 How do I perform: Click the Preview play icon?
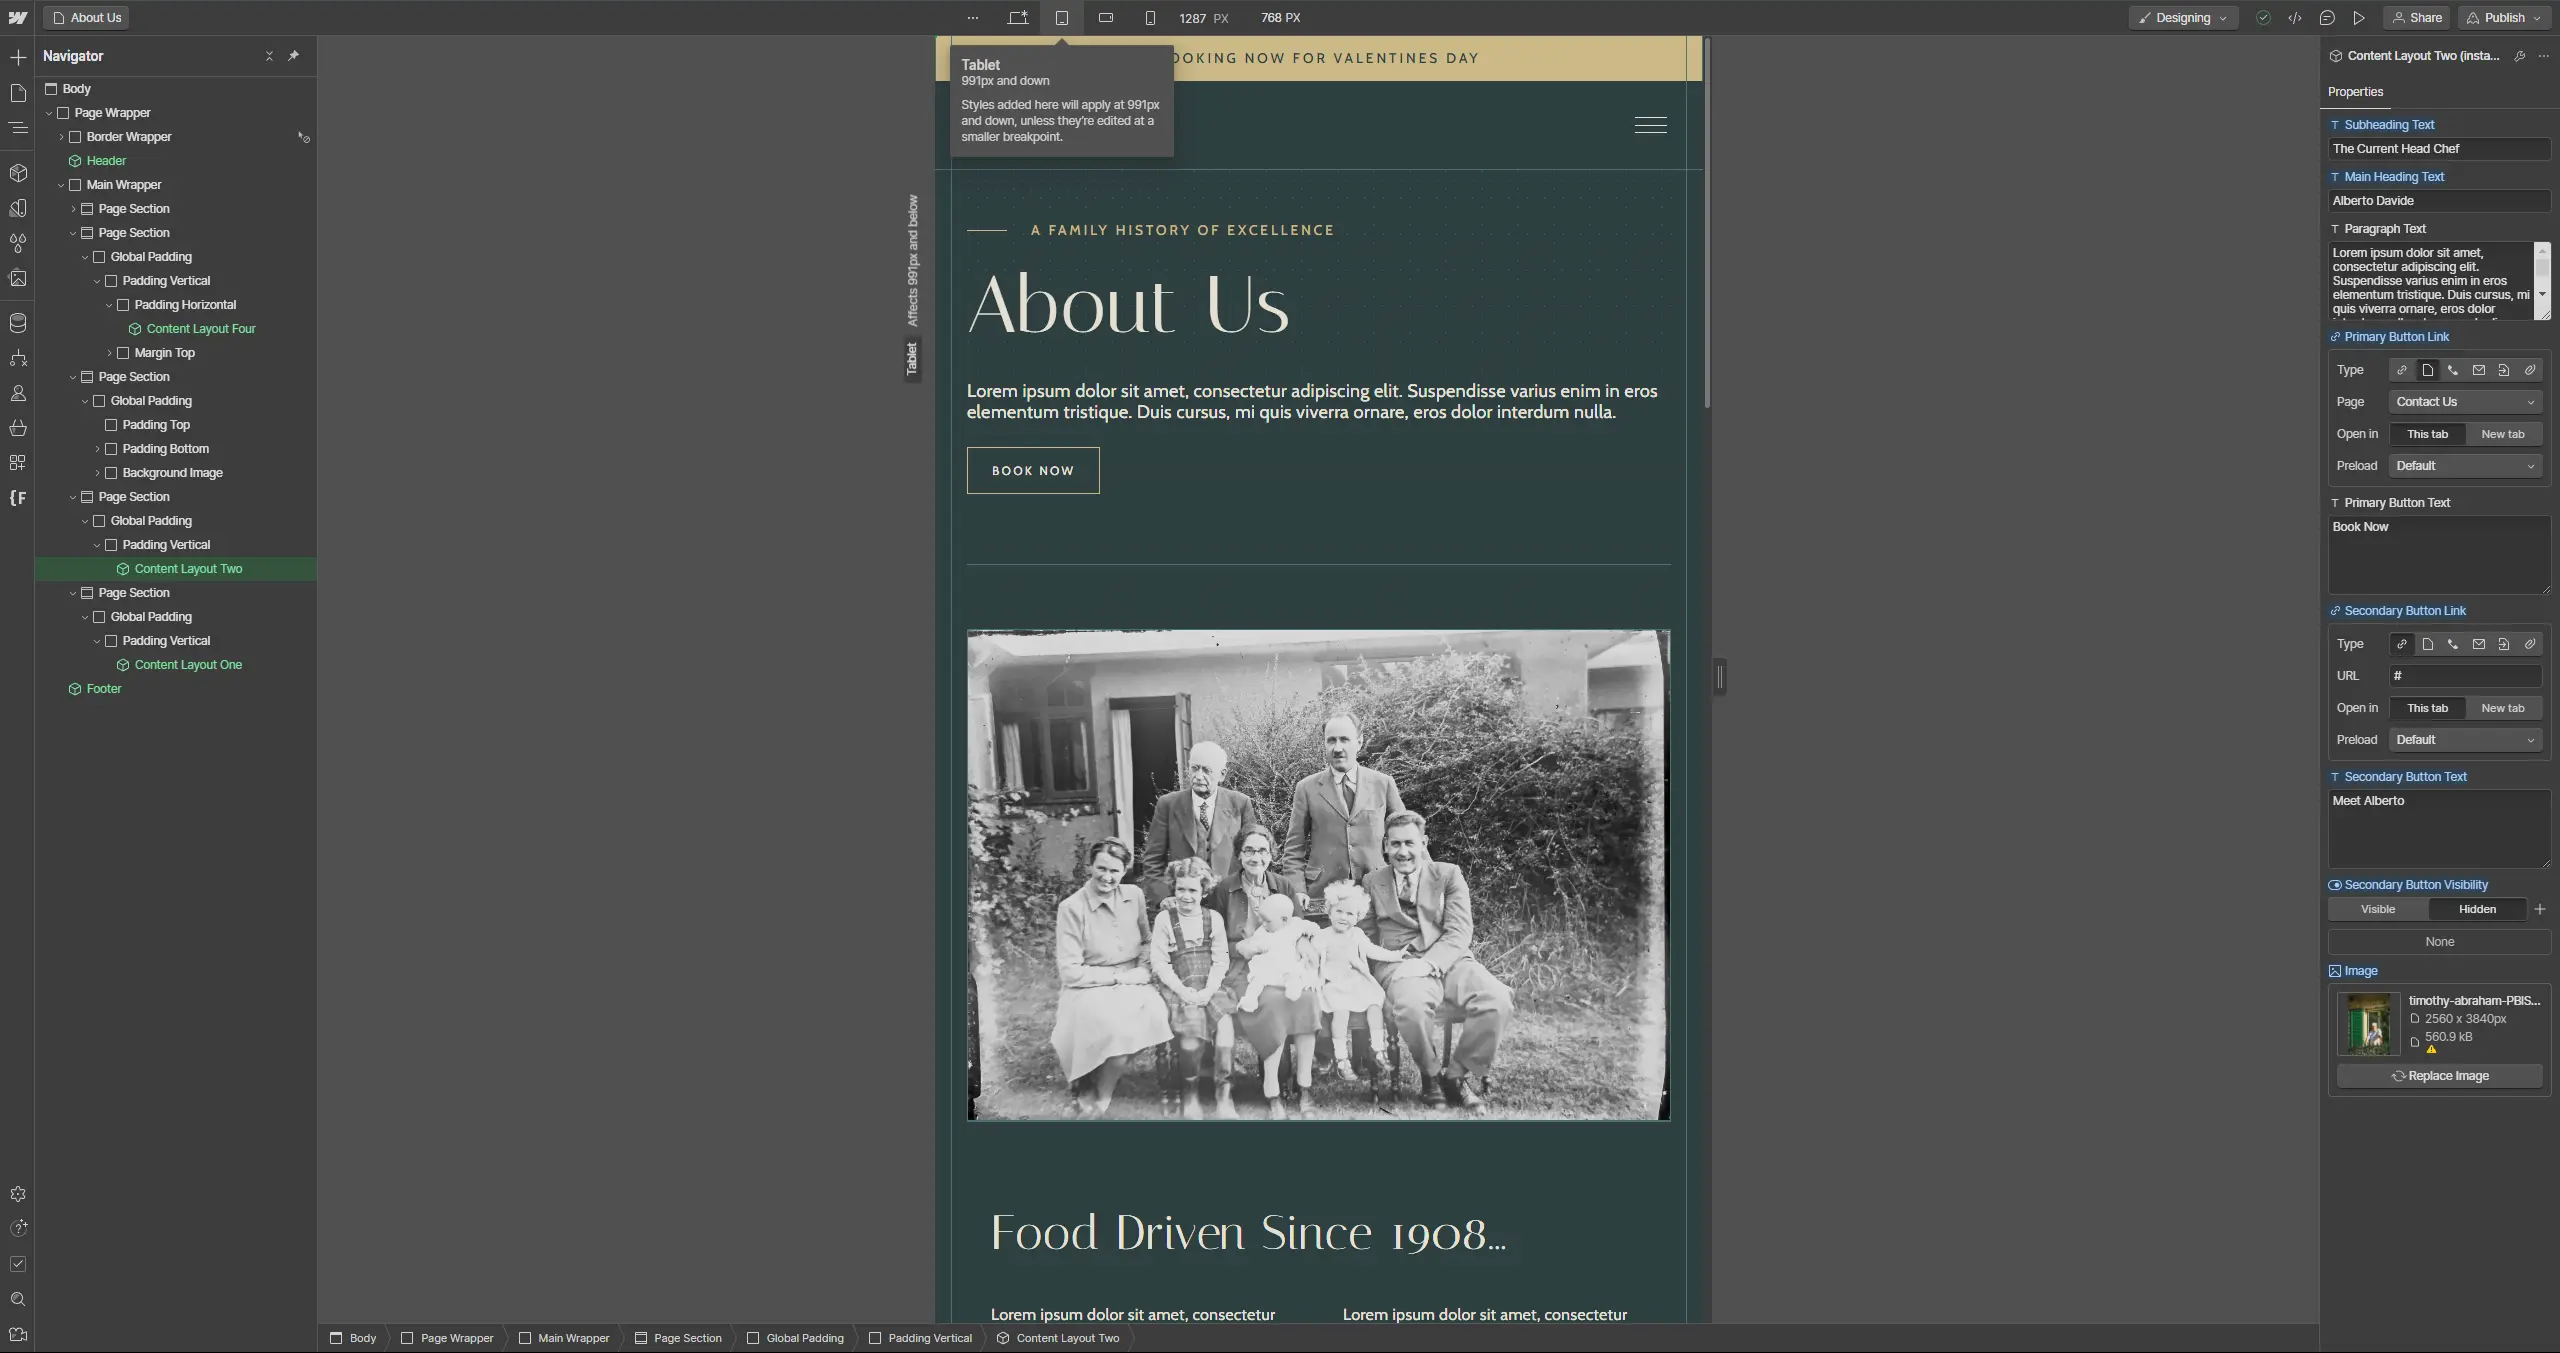[2359, 18]
